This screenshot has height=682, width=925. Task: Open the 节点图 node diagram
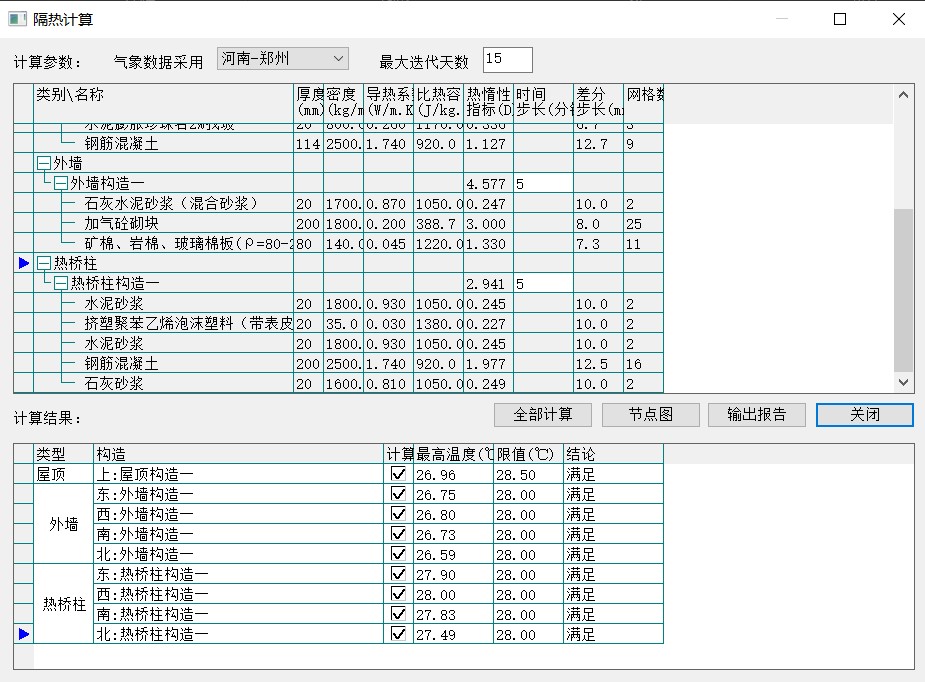[x=650, y=414]
